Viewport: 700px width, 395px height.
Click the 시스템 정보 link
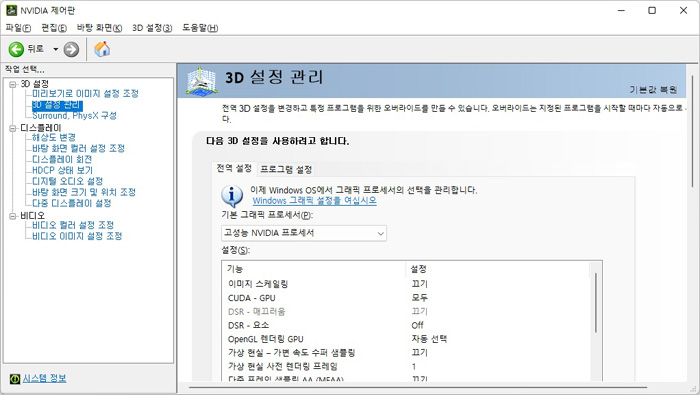(45, 378)
